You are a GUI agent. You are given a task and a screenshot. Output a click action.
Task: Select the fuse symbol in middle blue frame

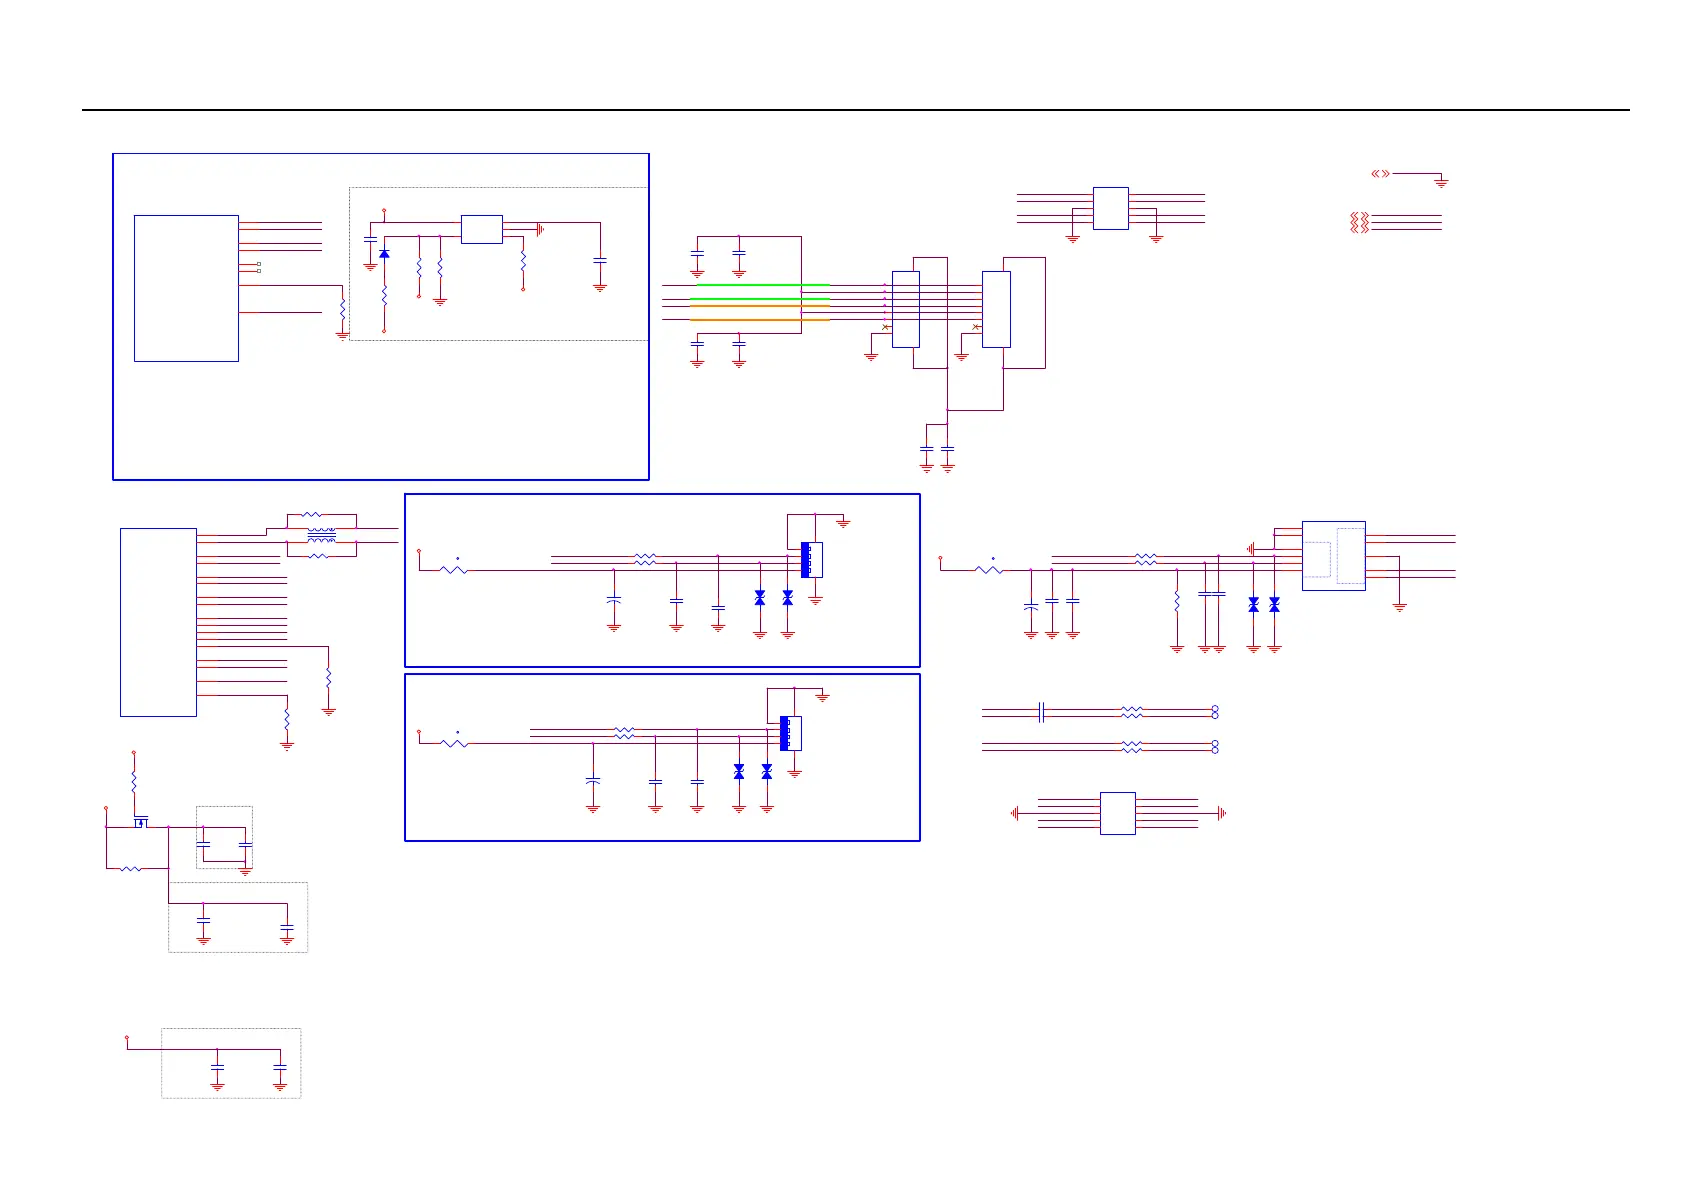[x=454, y=570]
